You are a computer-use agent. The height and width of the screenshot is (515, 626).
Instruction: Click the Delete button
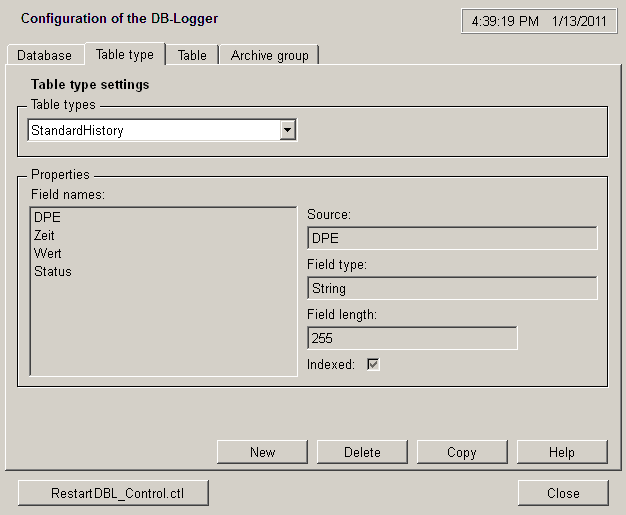pos(362,452)
